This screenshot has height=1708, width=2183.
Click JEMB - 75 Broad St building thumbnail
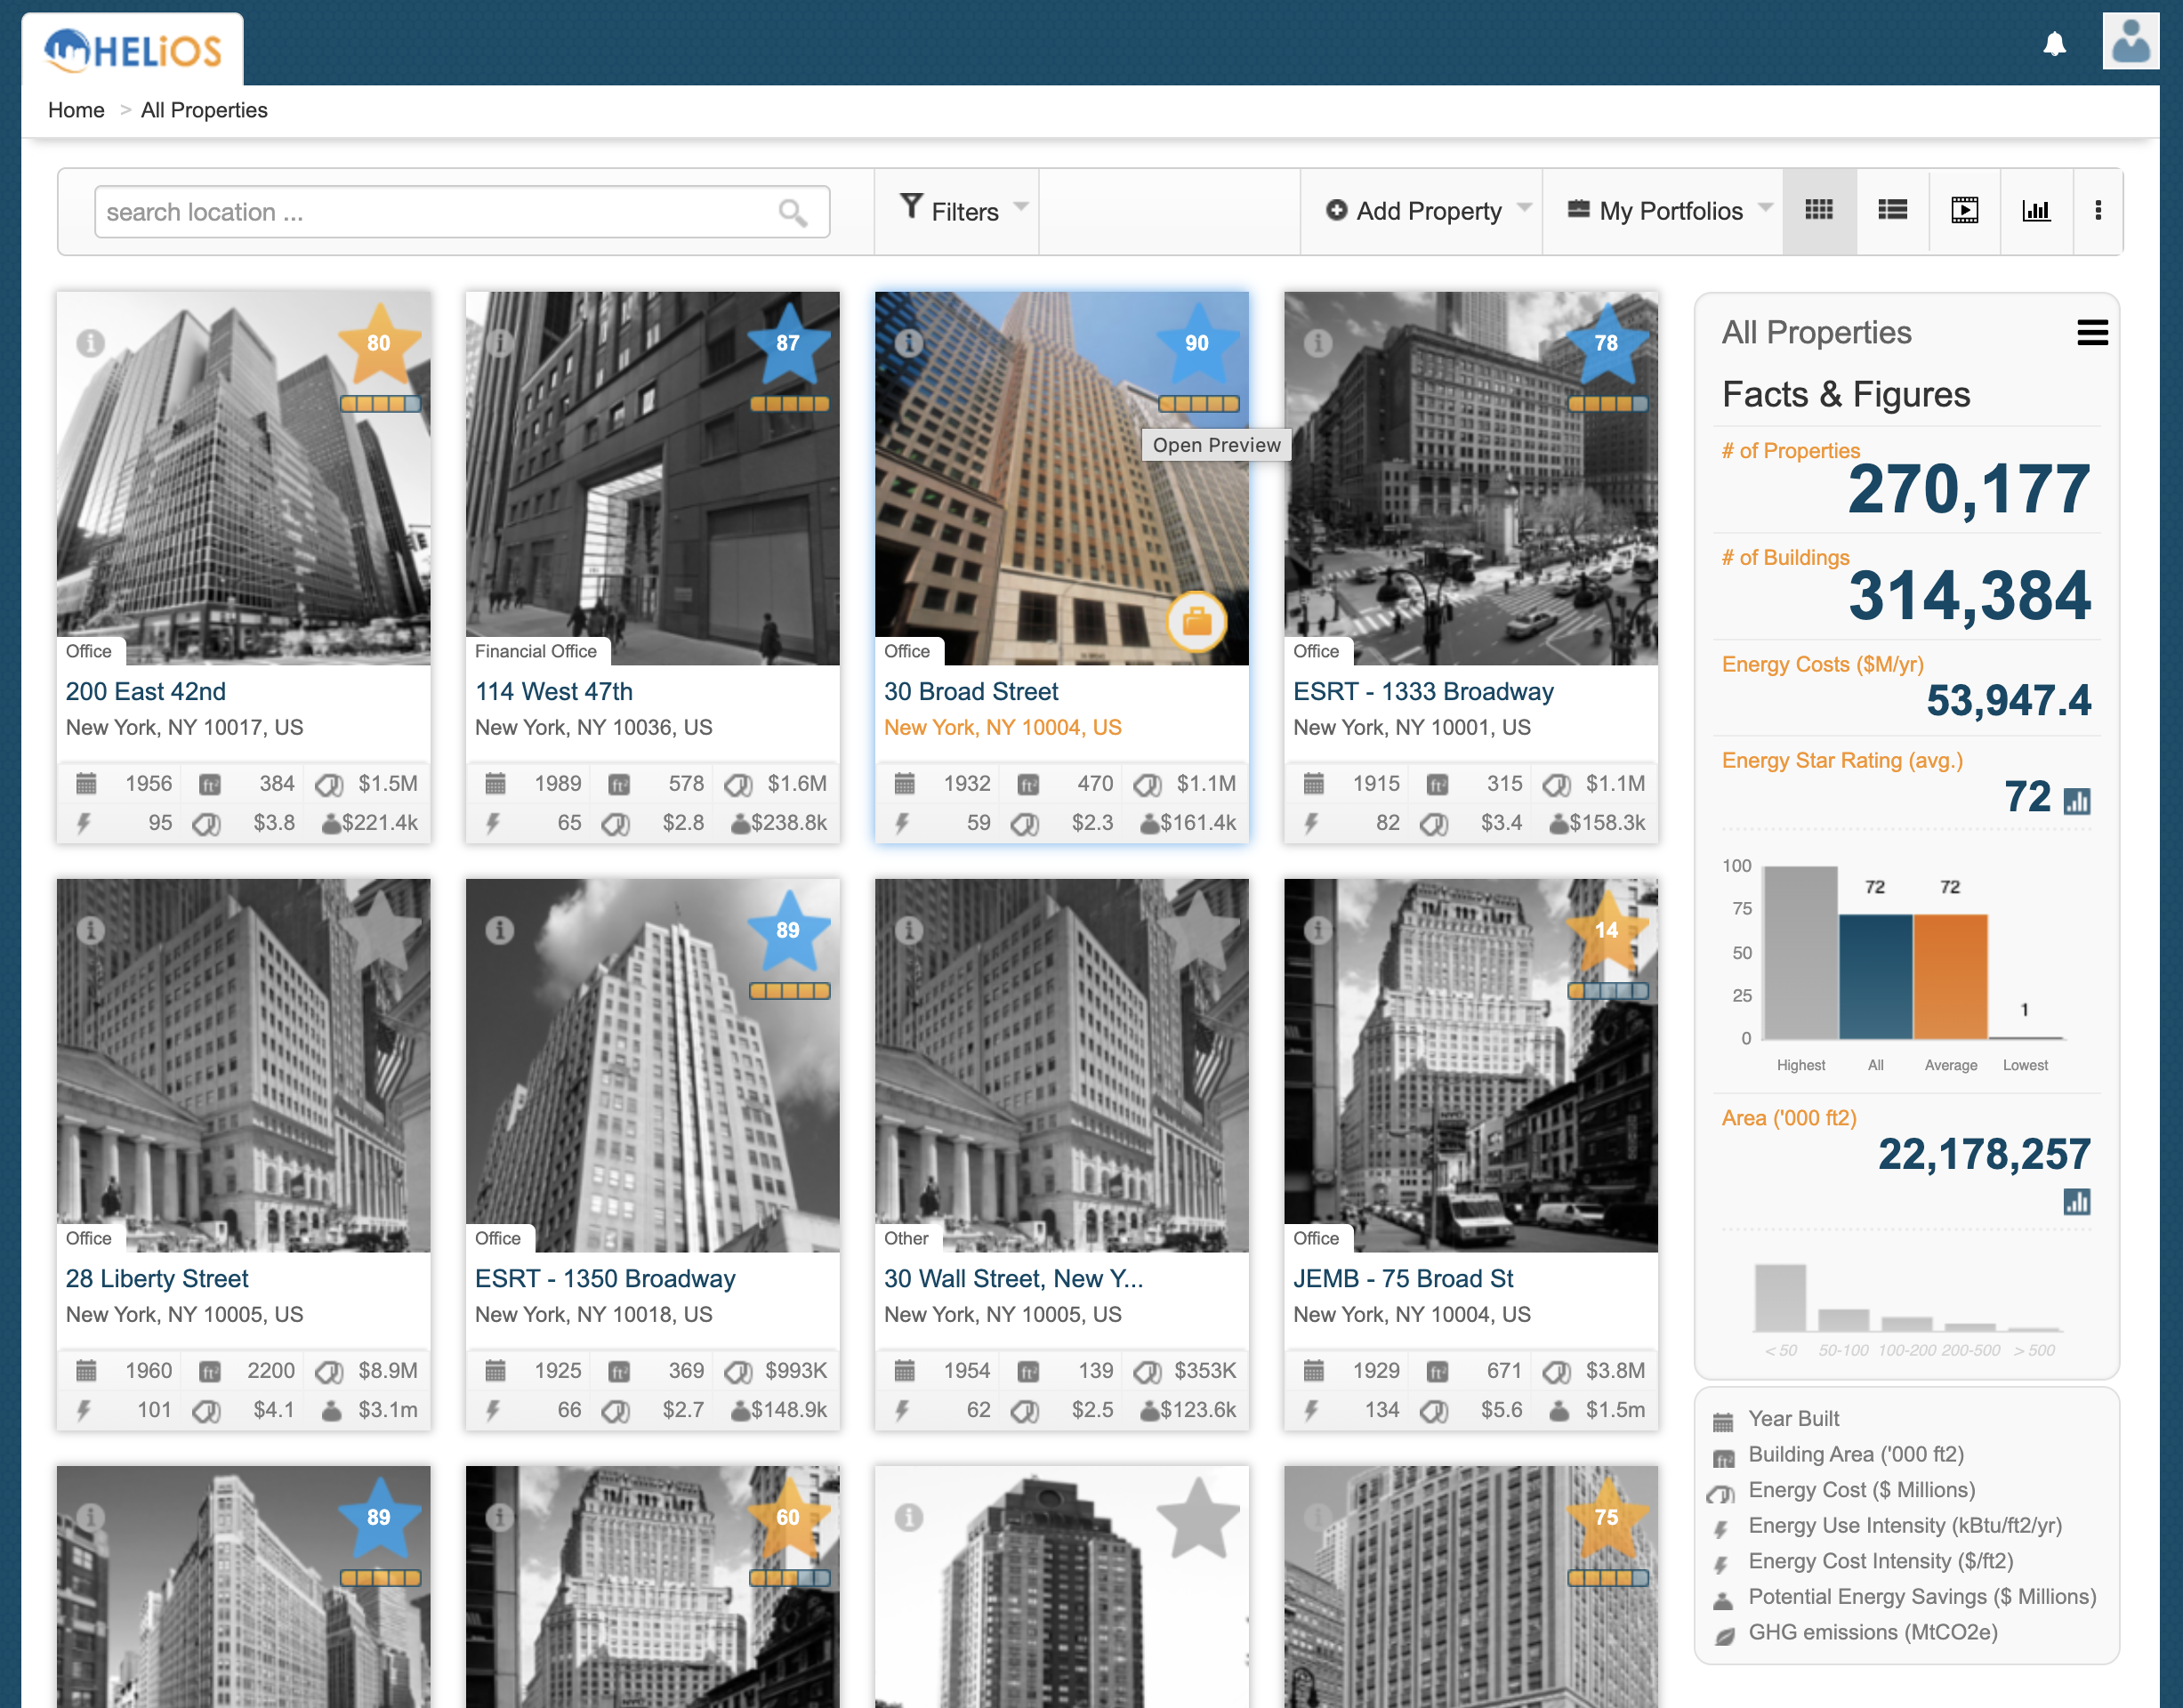1470,1065
